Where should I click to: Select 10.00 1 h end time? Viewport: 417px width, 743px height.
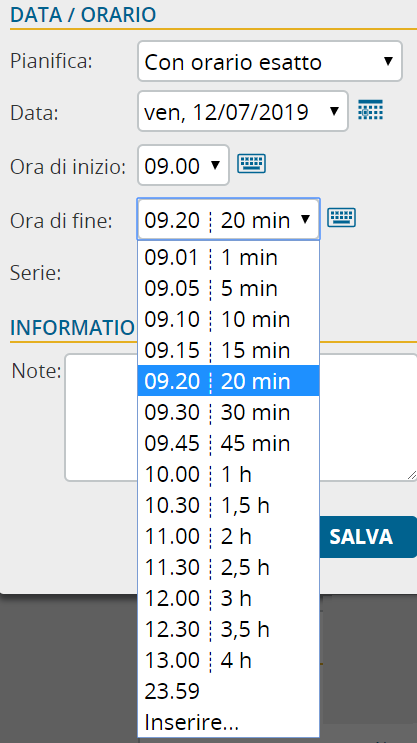click(228, 474)
